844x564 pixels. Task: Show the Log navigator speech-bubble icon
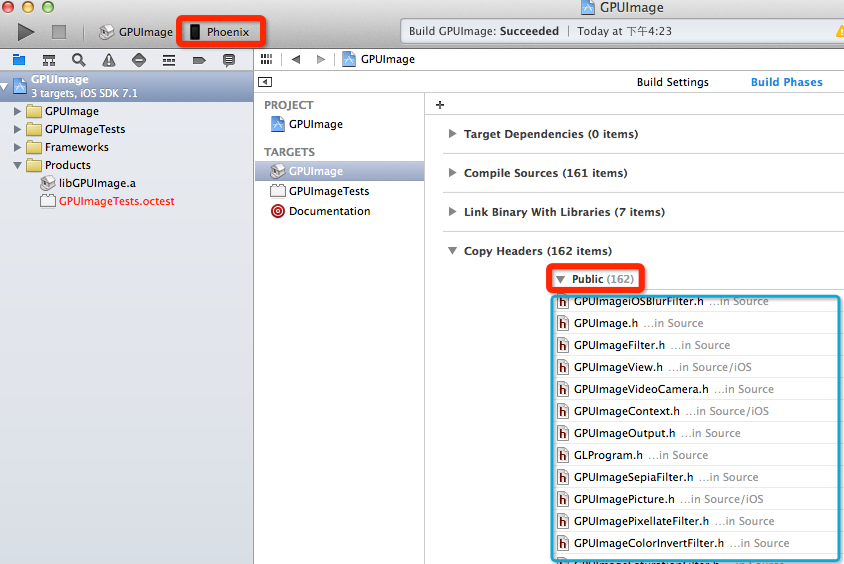pyautogui.click(x=229, y=60)
